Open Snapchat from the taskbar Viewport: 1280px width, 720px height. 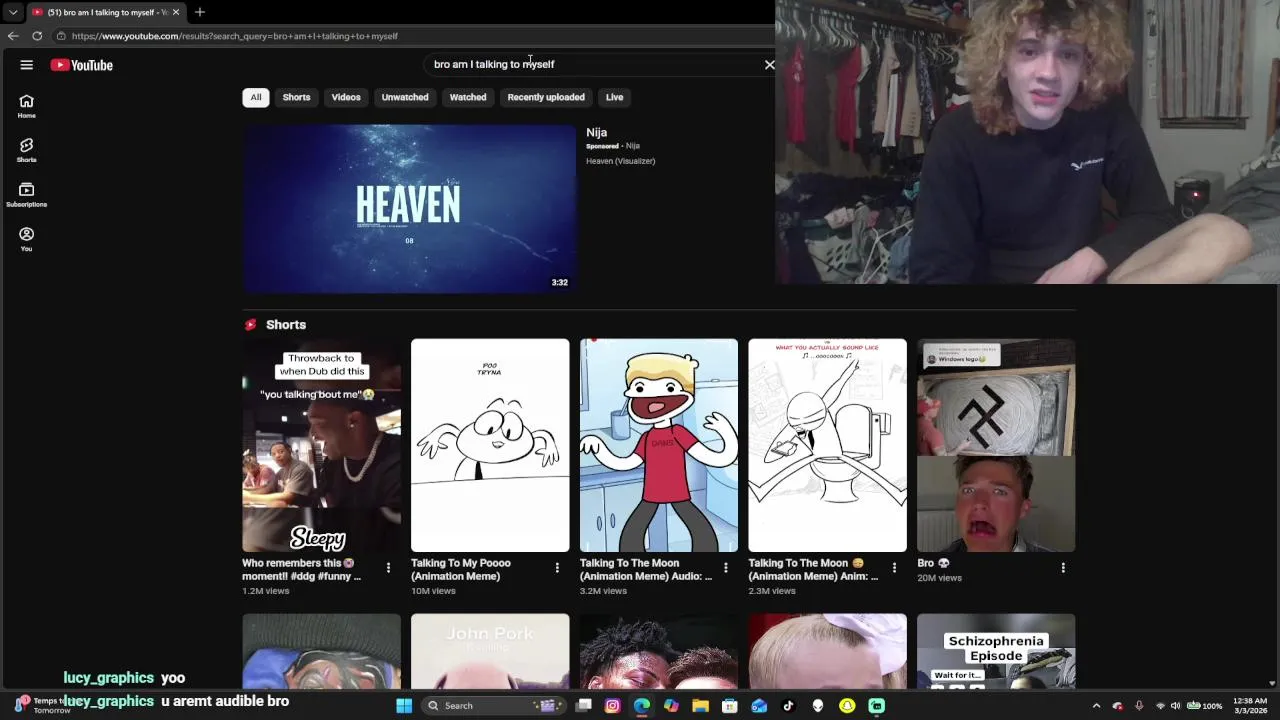click(847, 706)
